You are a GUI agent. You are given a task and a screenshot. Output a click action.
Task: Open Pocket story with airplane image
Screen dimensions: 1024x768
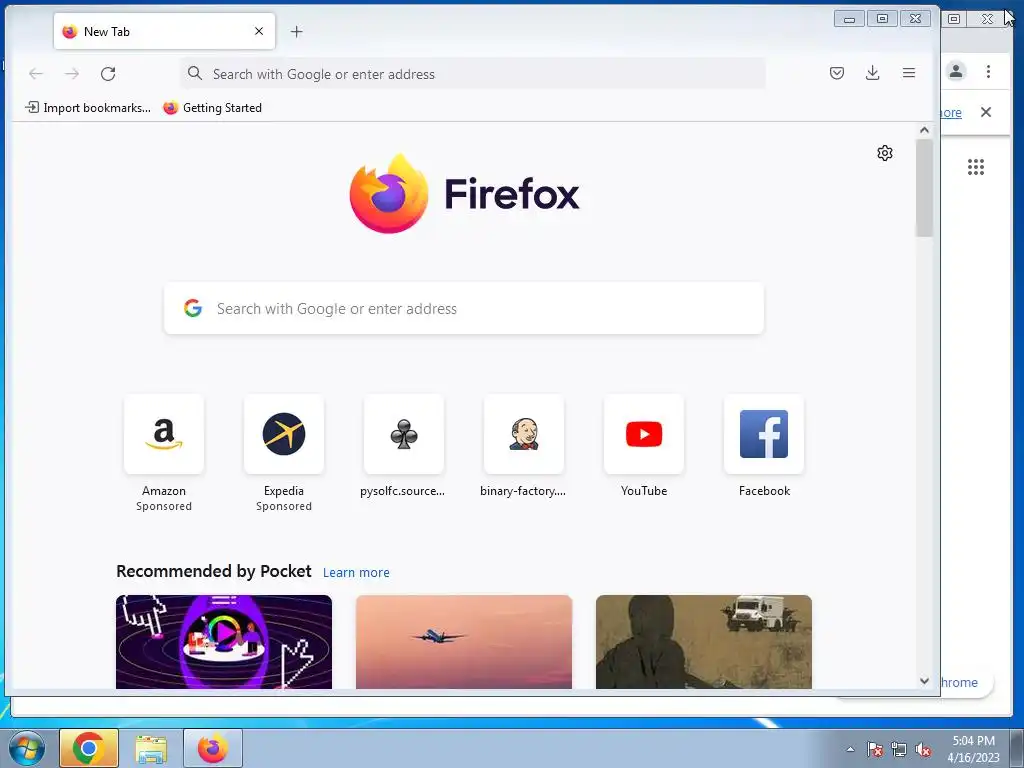click(x=464, y=641)
